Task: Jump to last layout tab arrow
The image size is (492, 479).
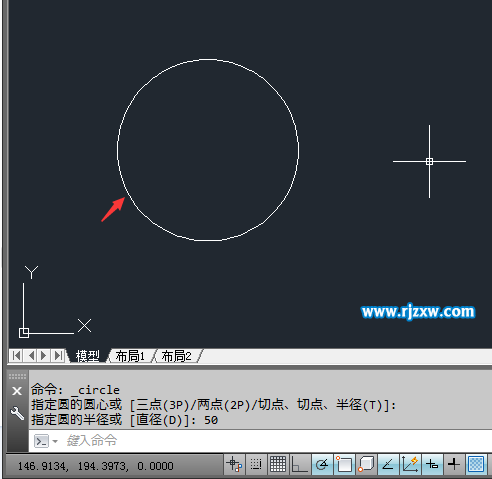Action: coord(58,356)
